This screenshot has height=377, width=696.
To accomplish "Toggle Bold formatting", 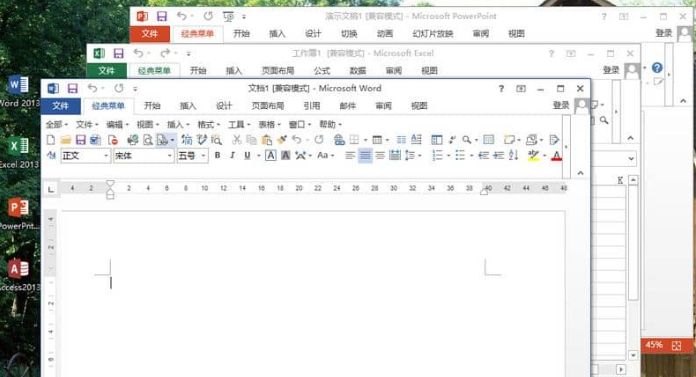I will pos(218,155).
